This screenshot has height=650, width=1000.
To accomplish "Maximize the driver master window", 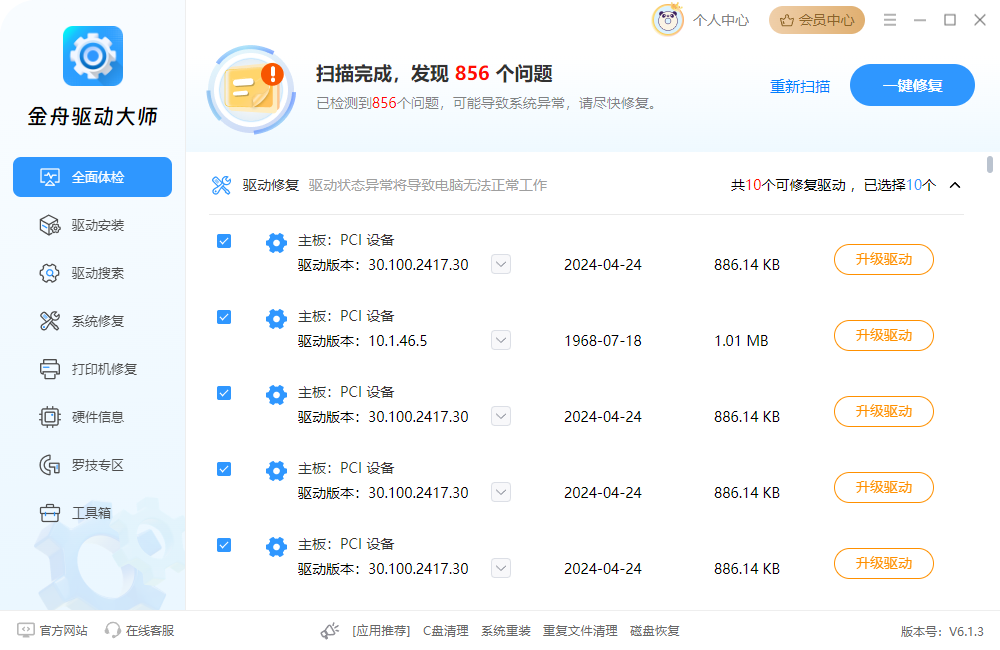I will [950, 20].
